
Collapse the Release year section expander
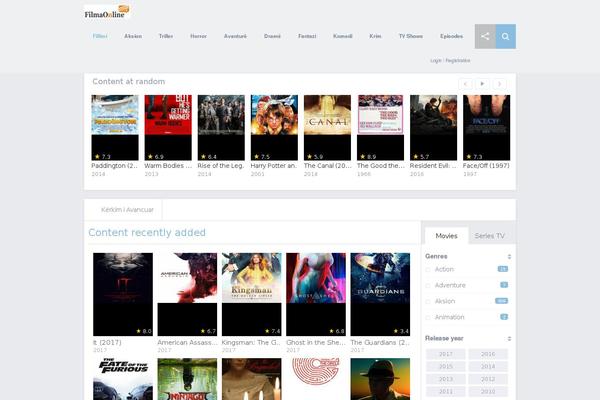[x=509, y=339]
